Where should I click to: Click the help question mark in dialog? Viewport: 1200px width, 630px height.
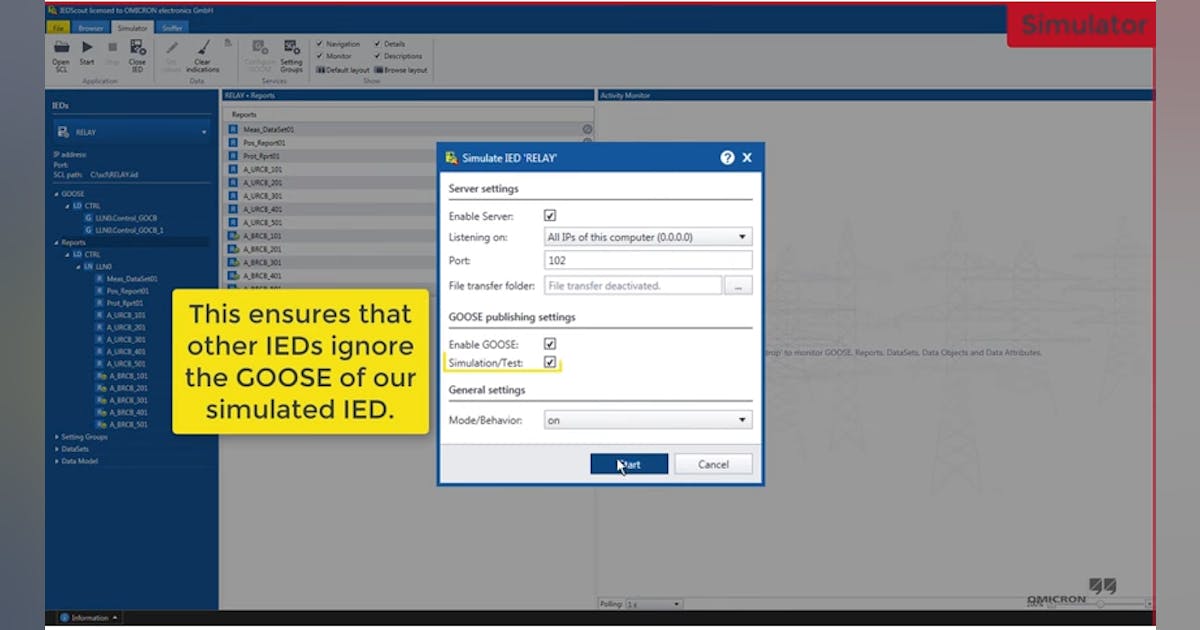point(727,158)
